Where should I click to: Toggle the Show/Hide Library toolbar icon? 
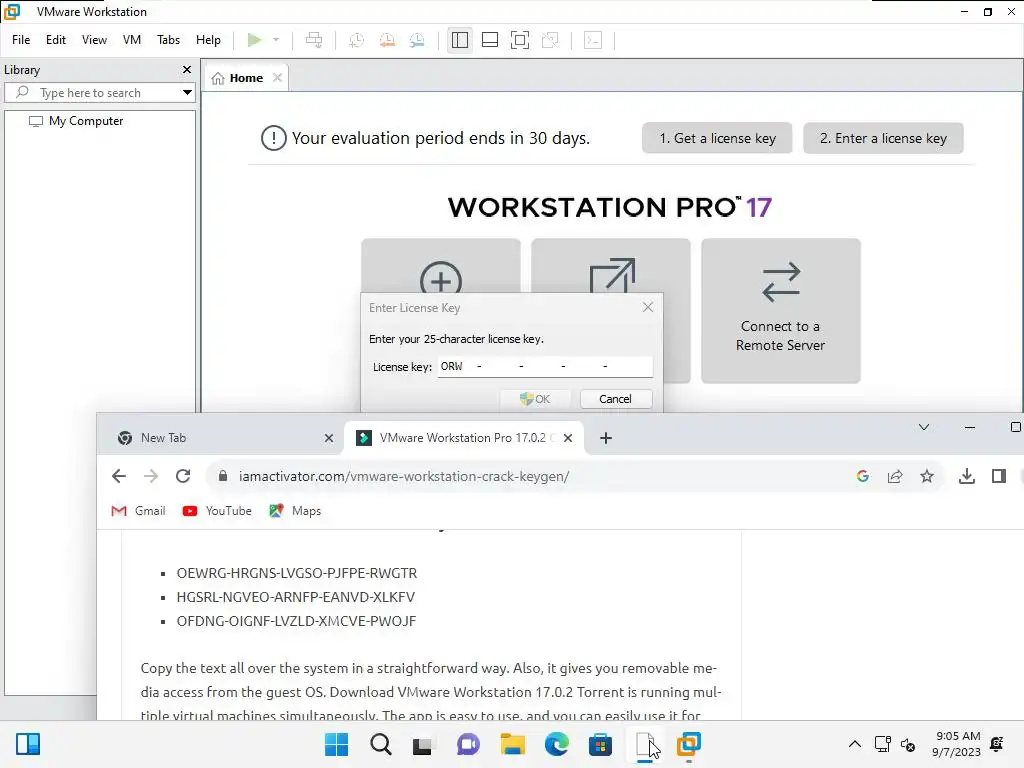460,40
